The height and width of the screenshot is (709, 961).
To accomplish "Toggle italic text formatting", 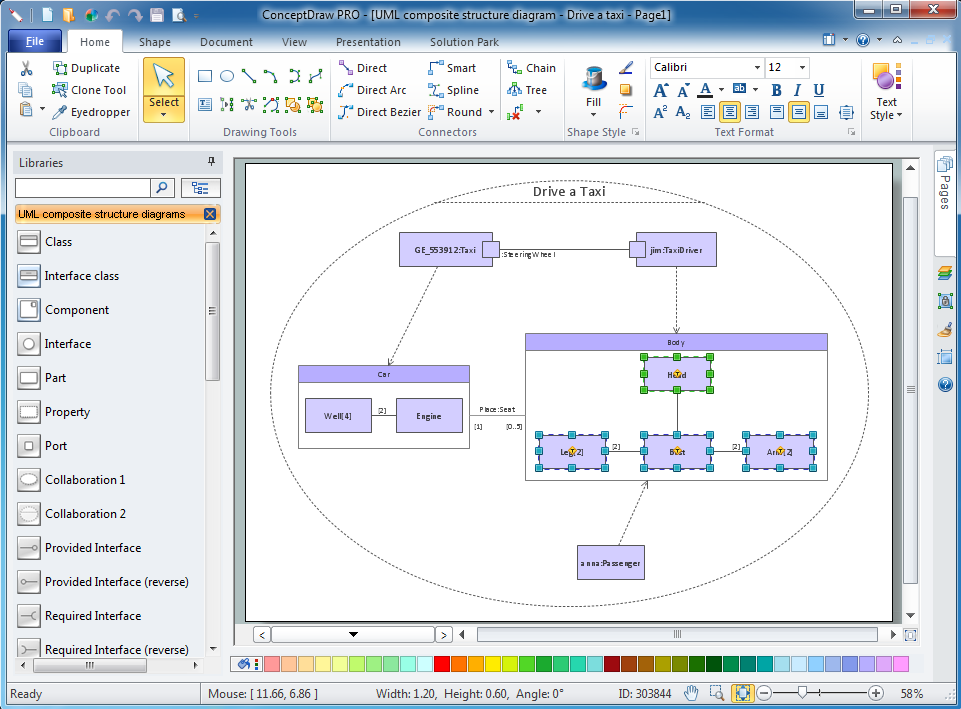I will pos(797,90).
